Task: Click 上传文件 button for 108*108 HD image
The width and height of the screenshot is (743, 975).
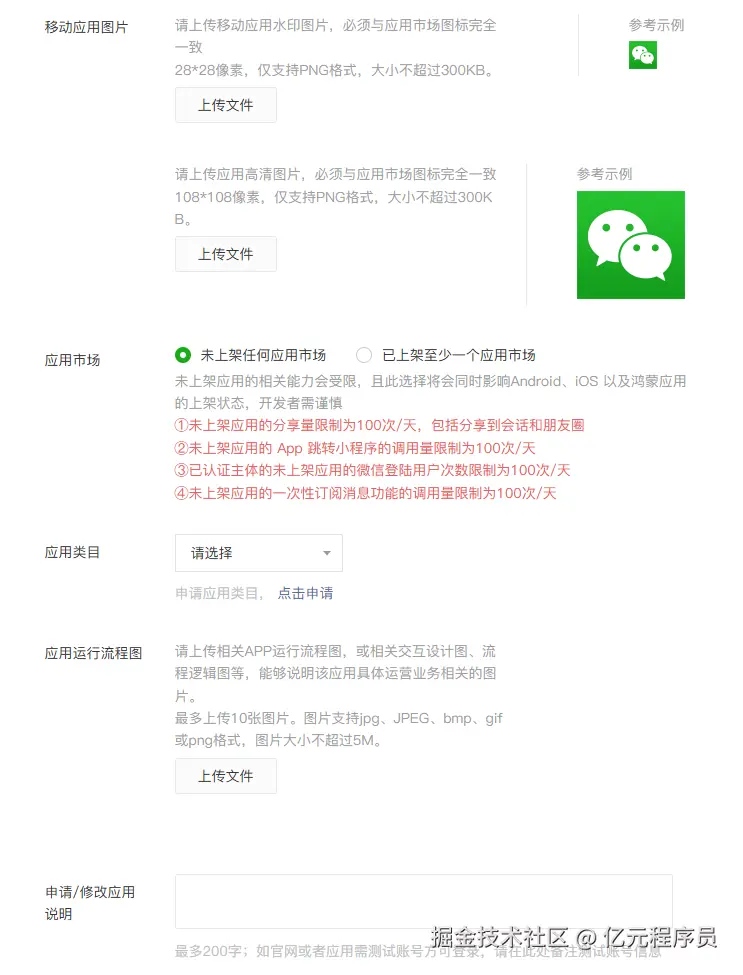Action: 226,254
